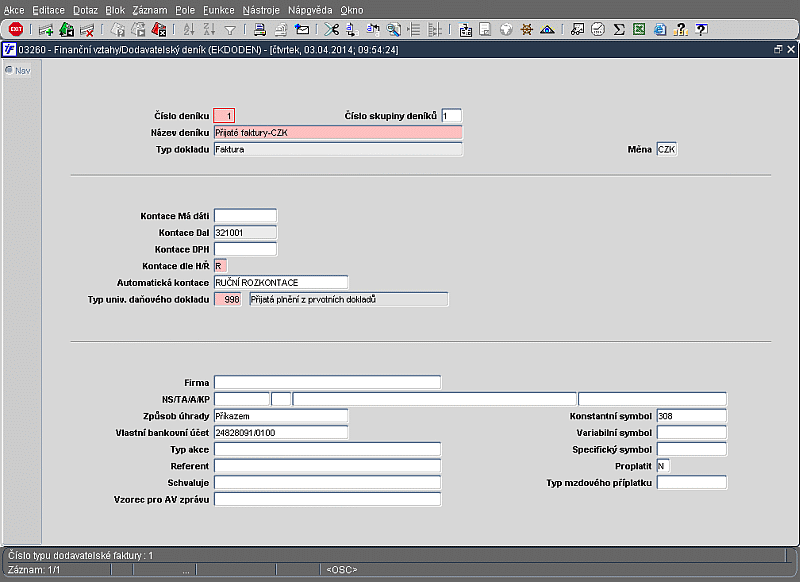Export to Excel with the green Excel icon
The image size is (800, 582).
[x=639, y=30]
